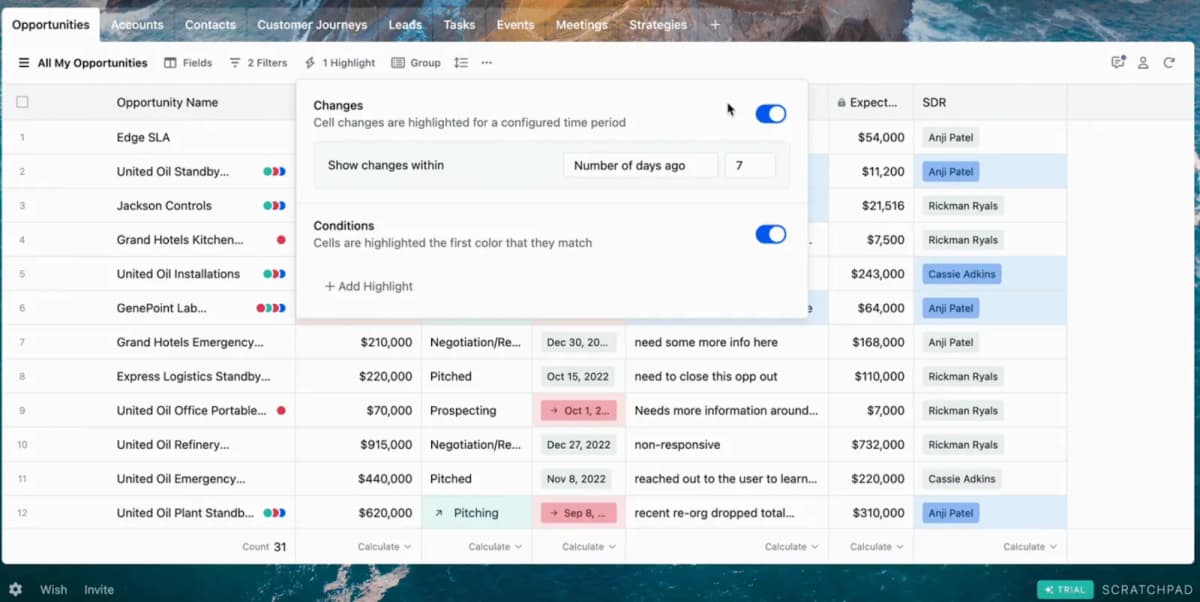Open the Calculate dropdown under the Expected column
Screen dimensions: 1200x602
(x=877, y=547)
